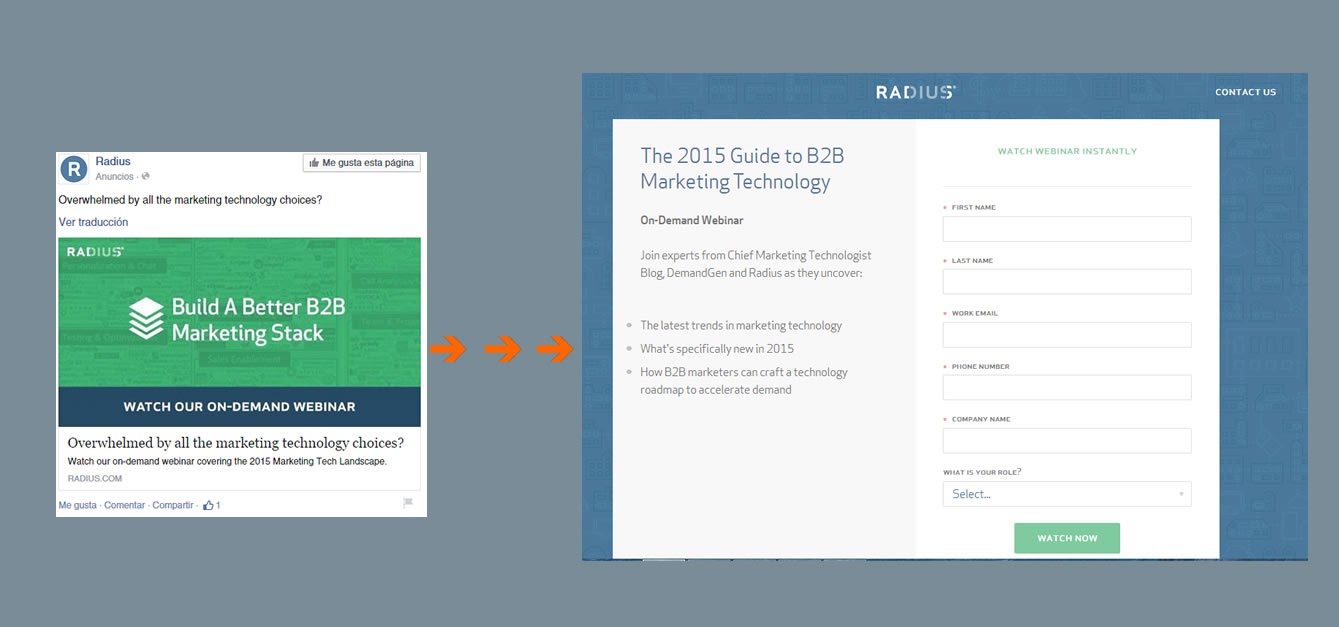Click the Radius logo on landing page header
This screenshot has width=1339, height=627.
click(916, 92)
